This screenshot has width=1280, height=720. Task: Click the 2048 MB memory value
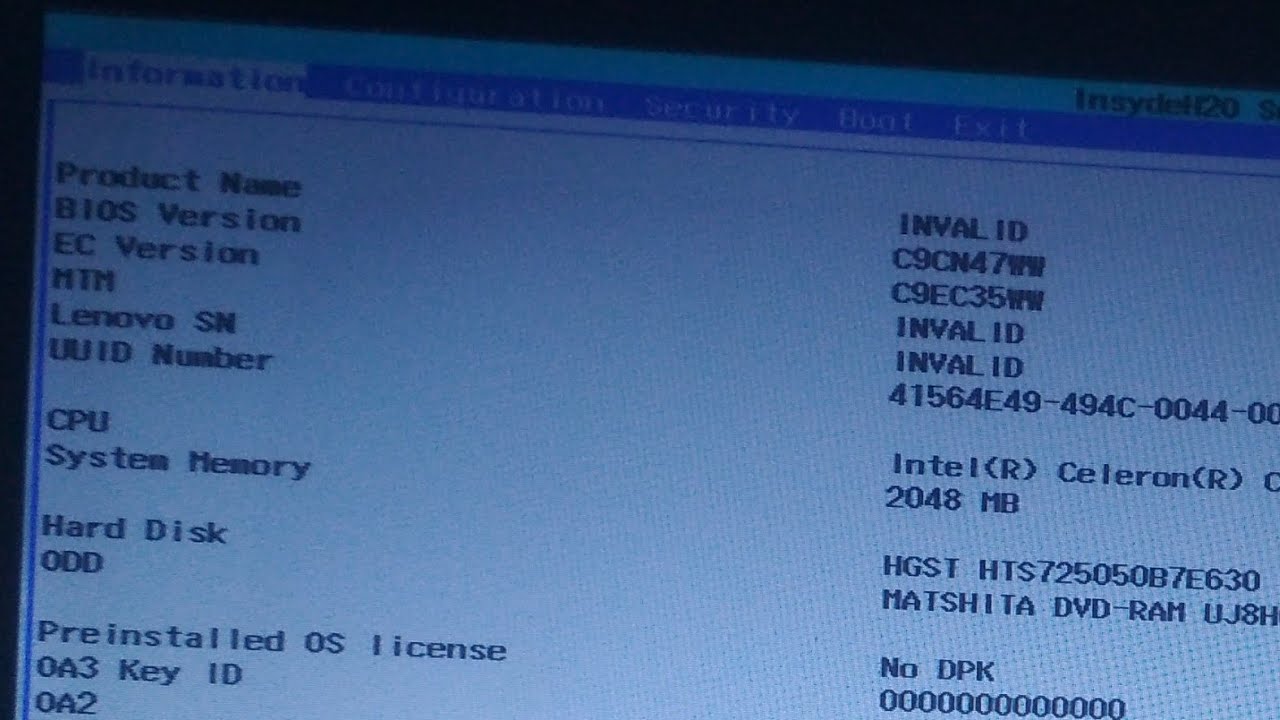[x=952, y=499]
